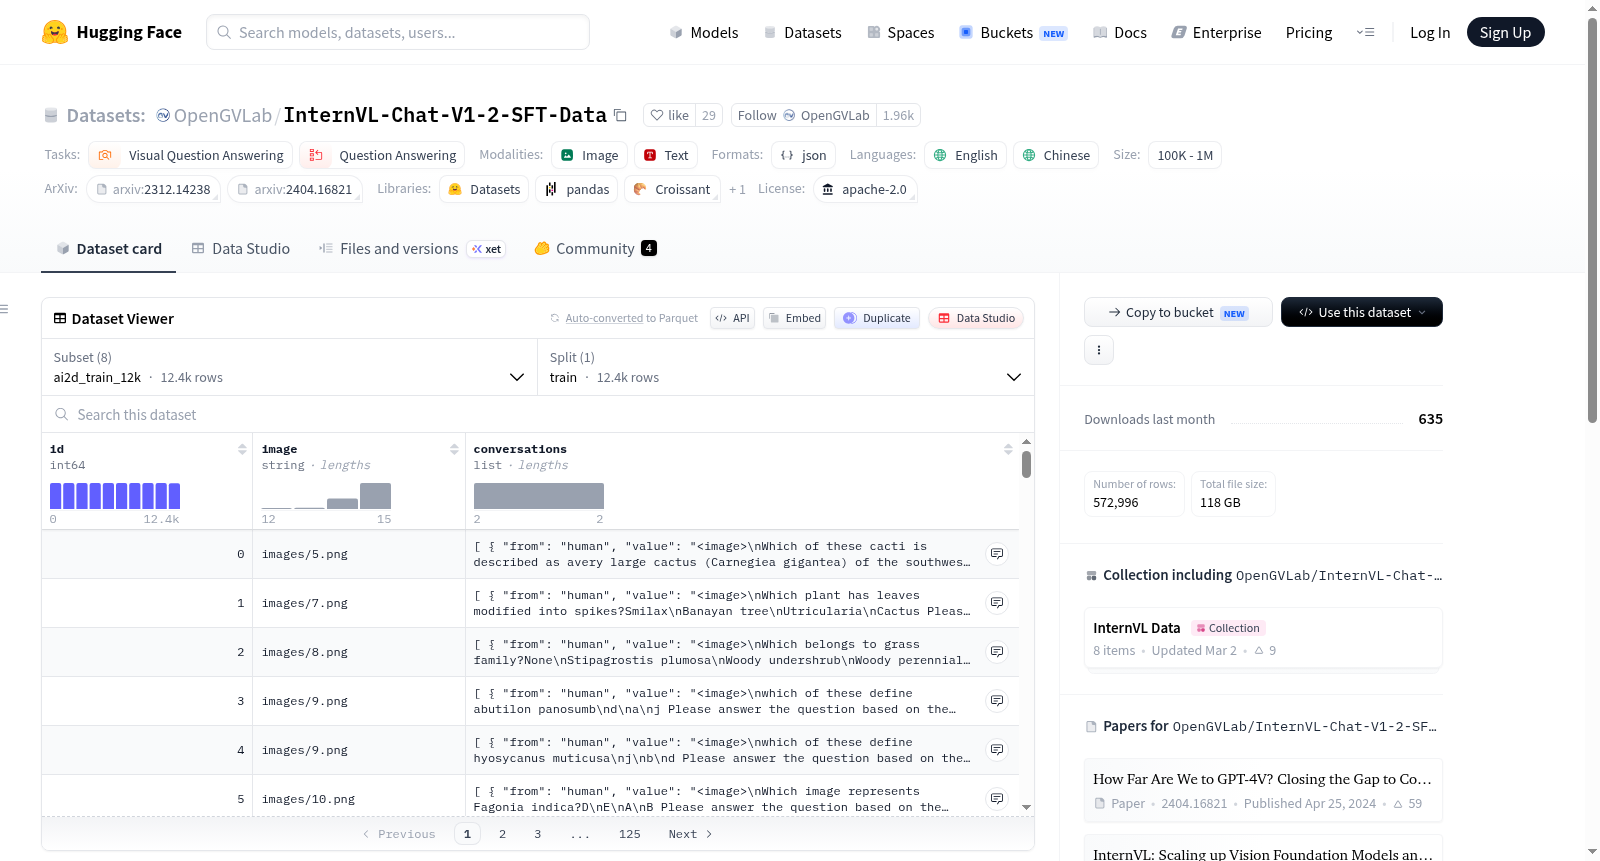
Task: Click the OpenGVLab organization avatar icon
Action: pos(163,115)
